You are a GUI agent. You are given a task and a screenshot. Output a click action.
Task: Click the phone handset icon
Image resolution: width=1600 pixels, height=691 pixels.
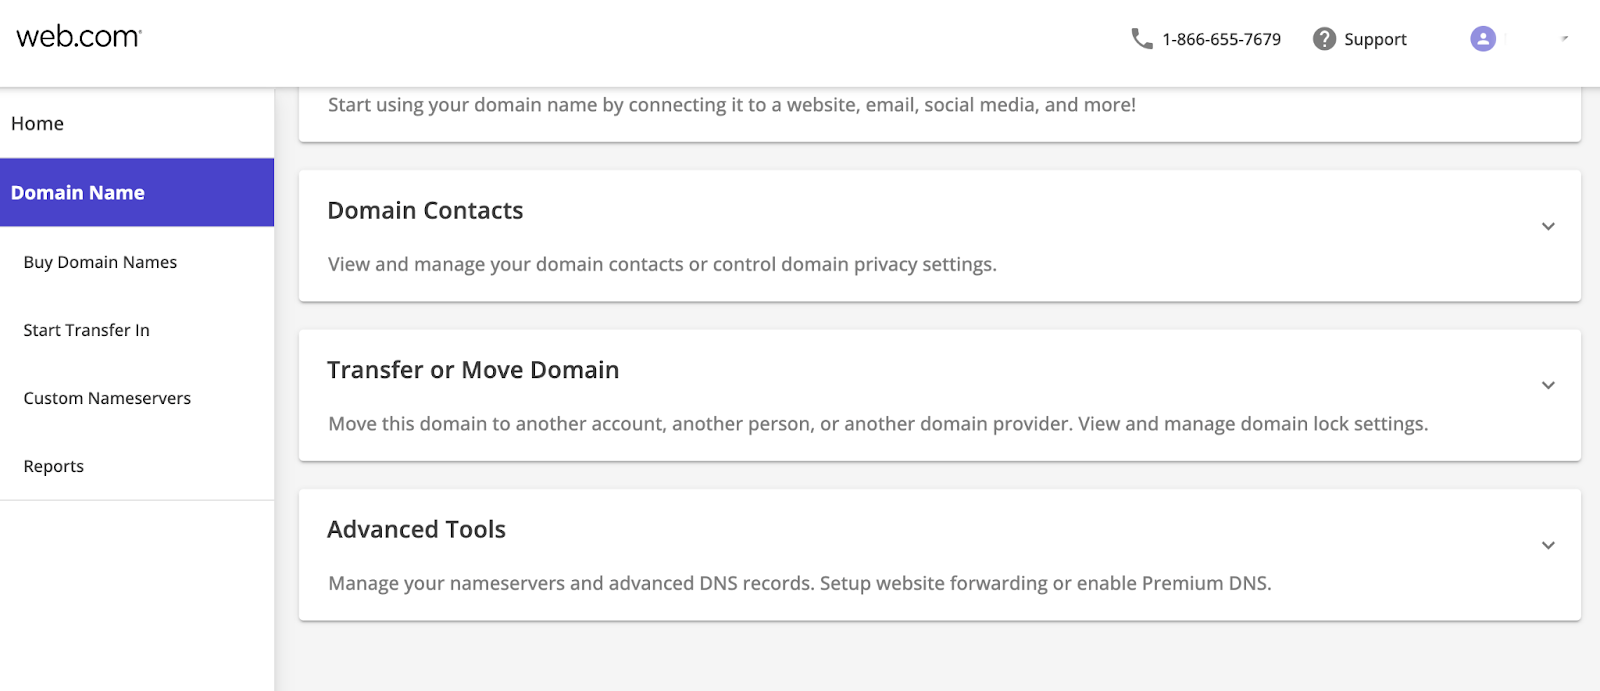[x=1141, y=38]
